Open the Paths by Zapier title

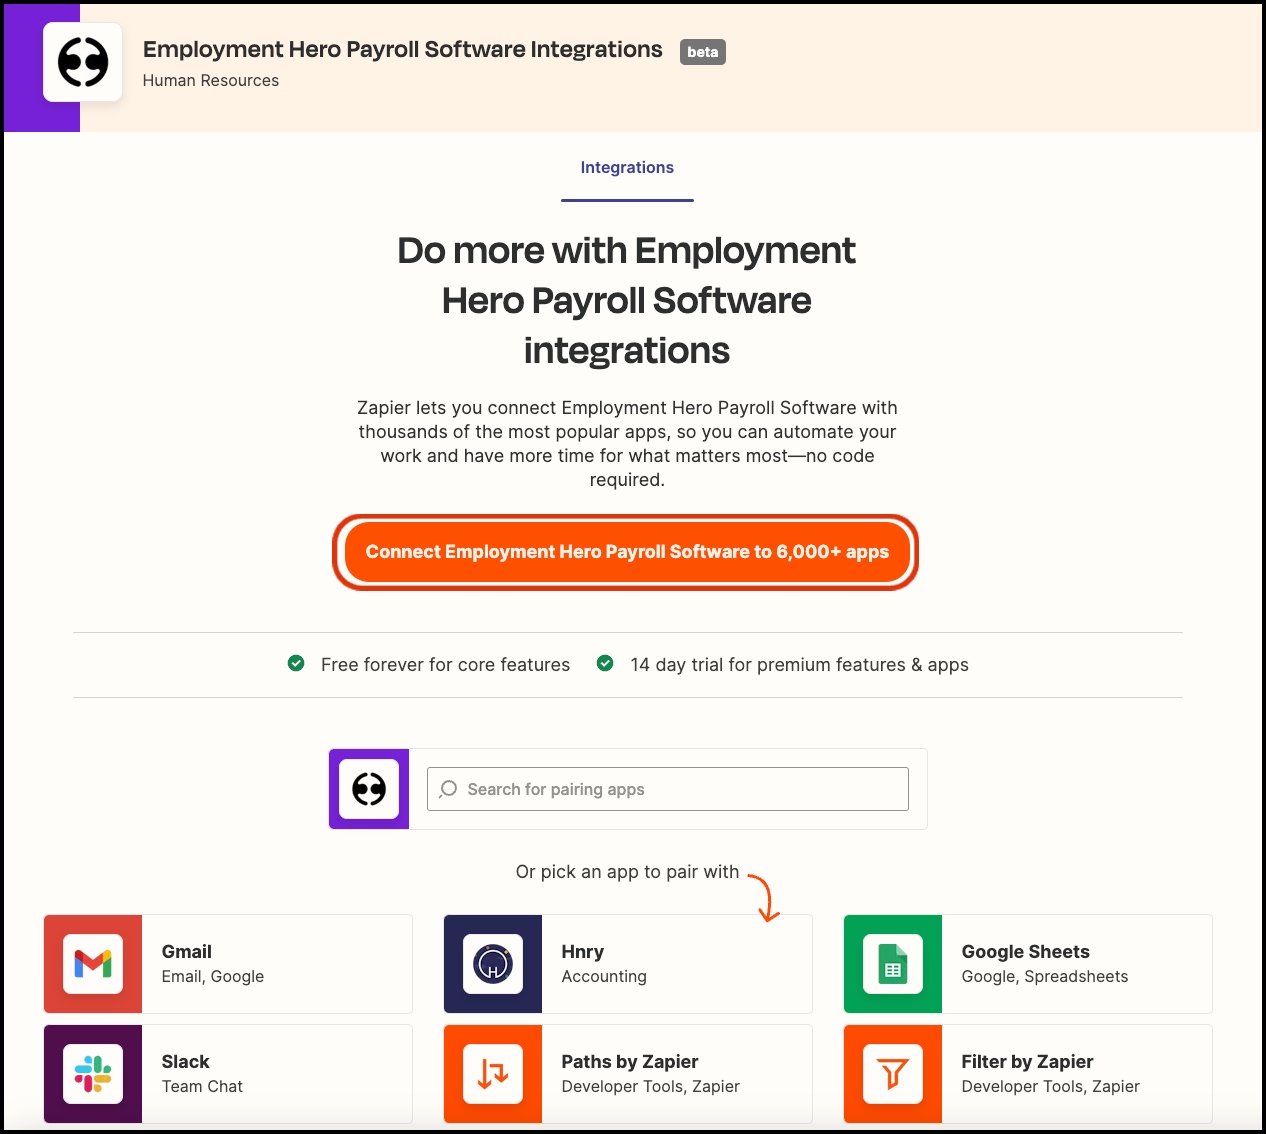click(x=630, y=1062)
